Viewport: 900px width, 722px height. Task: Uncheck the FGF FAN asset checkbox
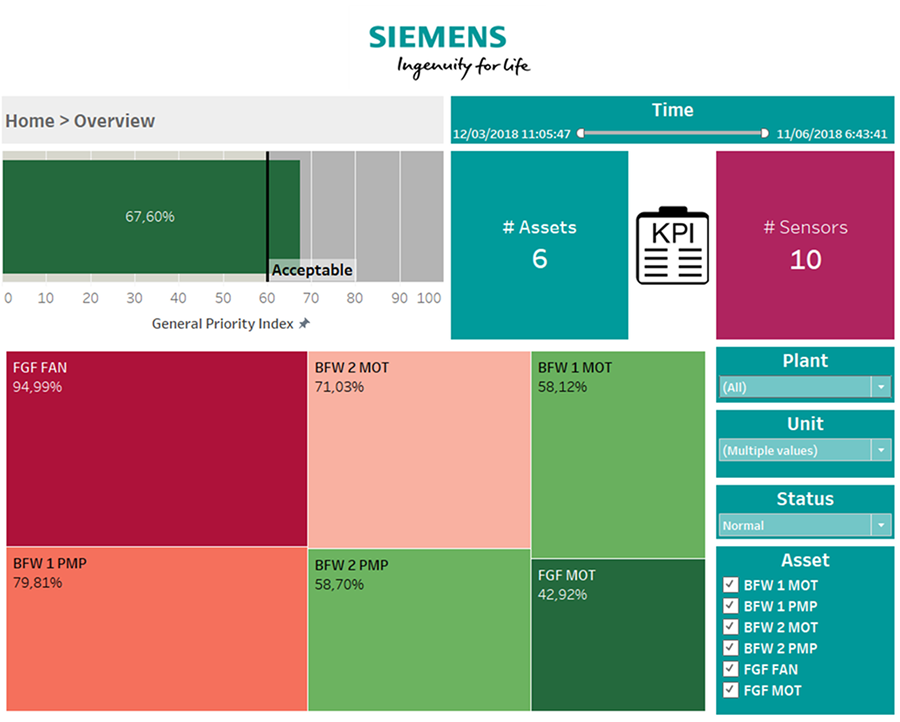click(x=730, y=669)
